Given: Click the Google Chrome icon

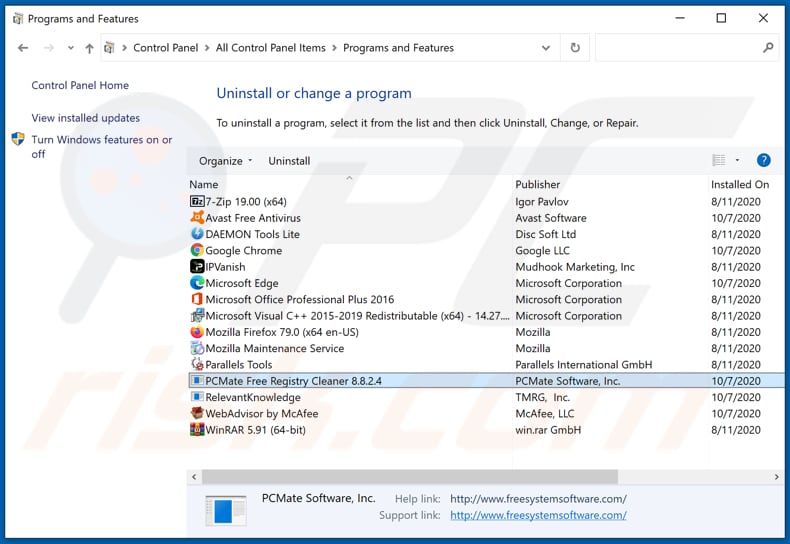Looking at the screenshot, I should [197, 250].
